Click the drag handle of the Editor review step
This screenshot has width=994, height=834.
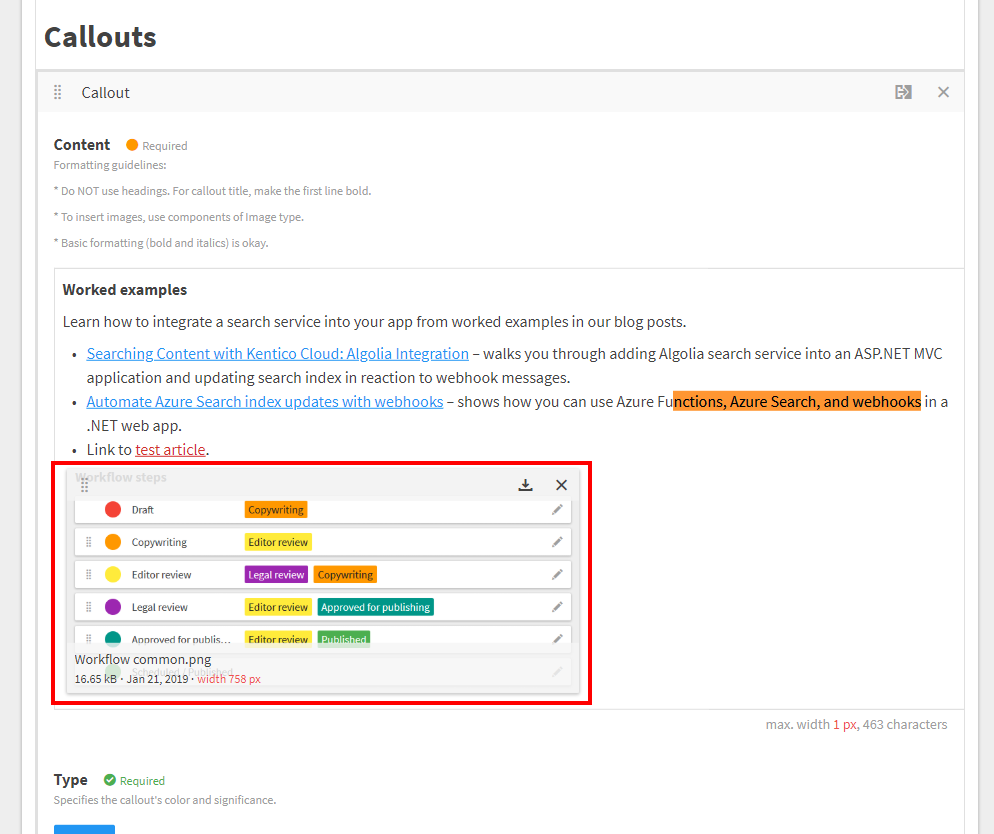click(88, 574)
